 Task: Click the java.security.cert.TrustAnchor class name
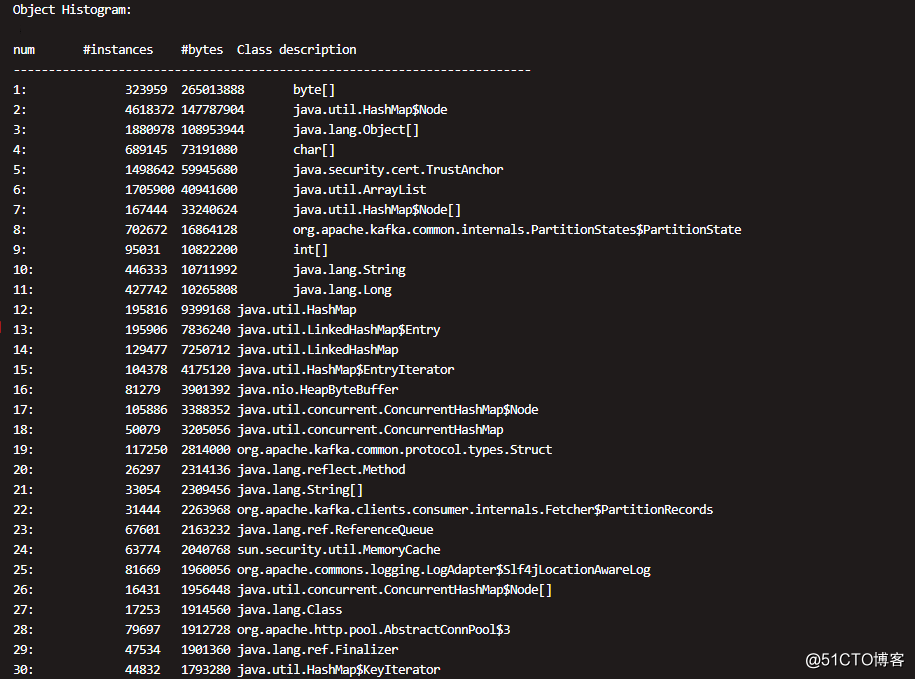coord(398,170)
